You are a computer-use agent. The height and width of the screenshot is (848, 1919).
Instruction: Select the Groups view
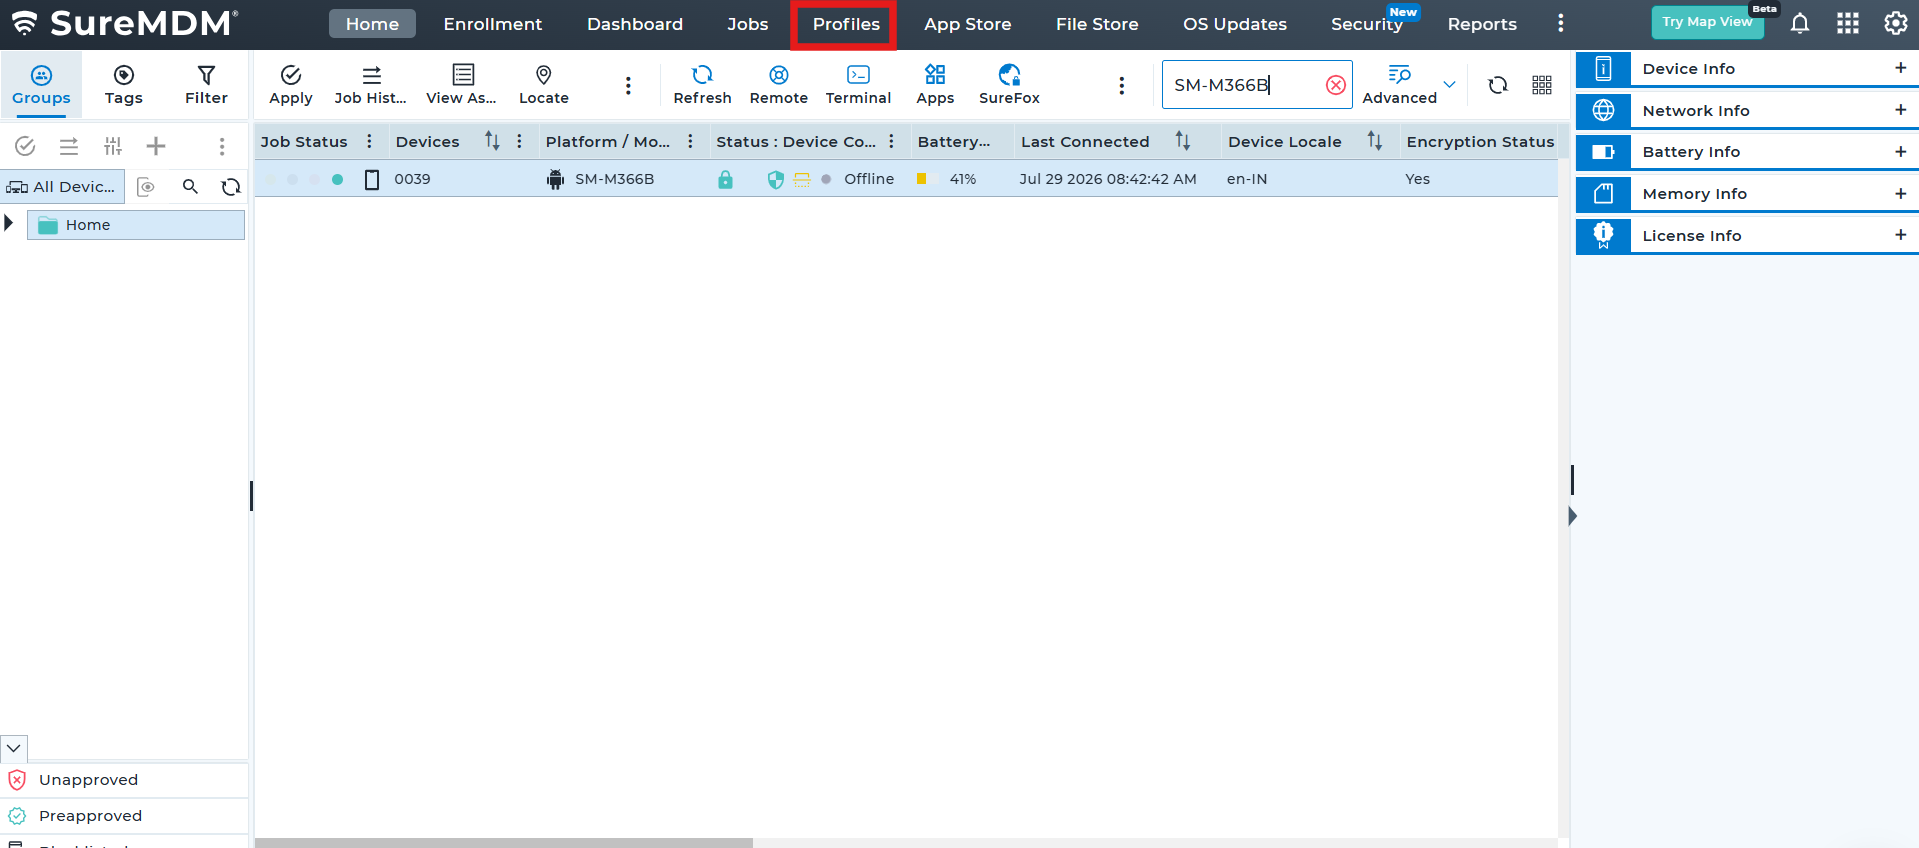tap(41, 85)
